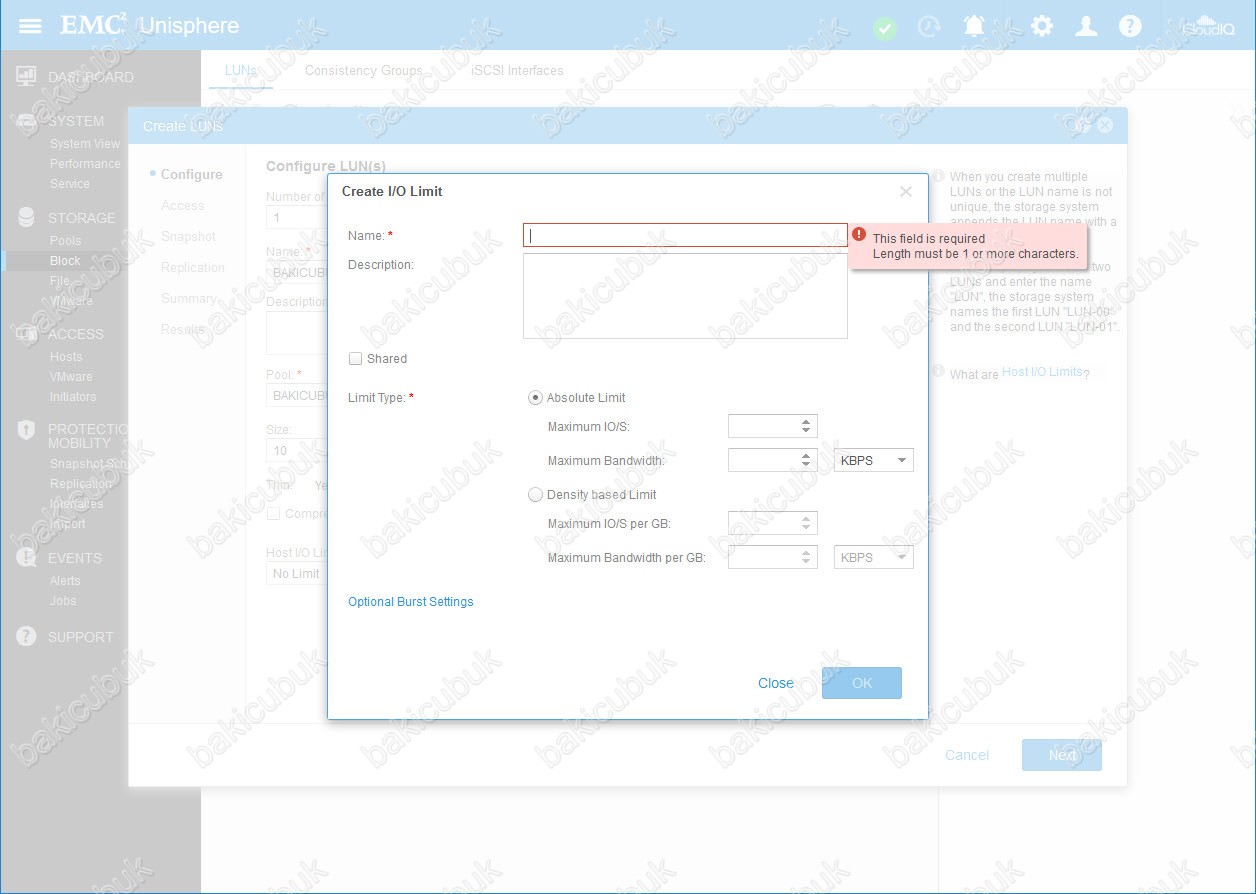
Task: Open System View in the sidebar
Action: point(85,144)
